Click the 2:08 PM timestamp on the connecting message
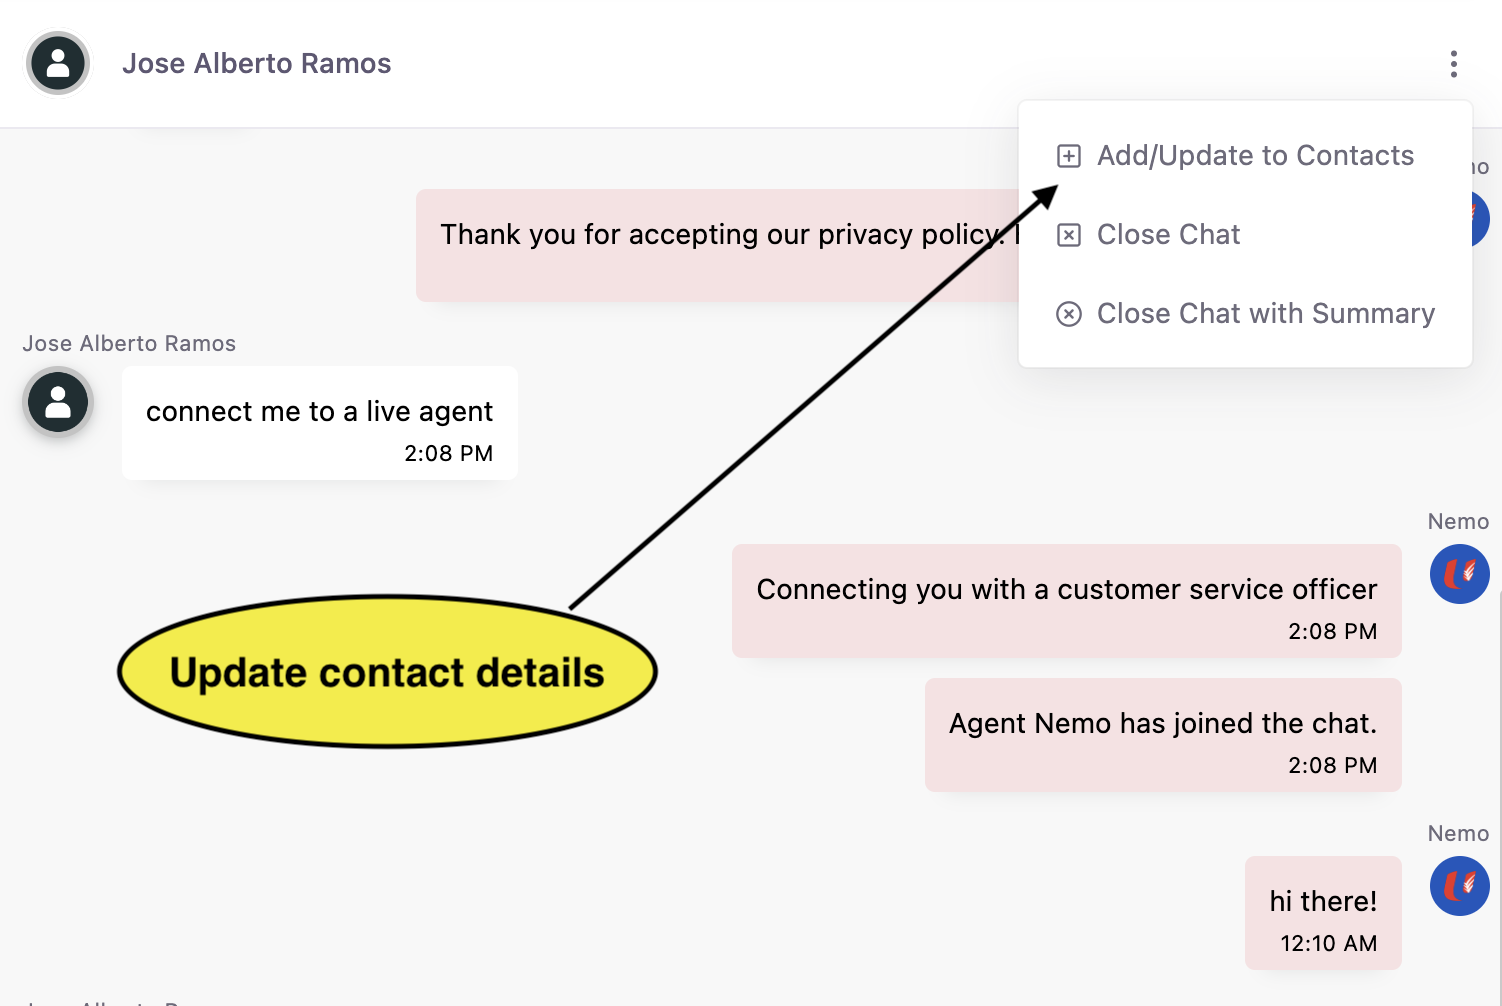Image resolution: width=1502 pixels, height=1006 pixels. click(x=1333, y=631)
